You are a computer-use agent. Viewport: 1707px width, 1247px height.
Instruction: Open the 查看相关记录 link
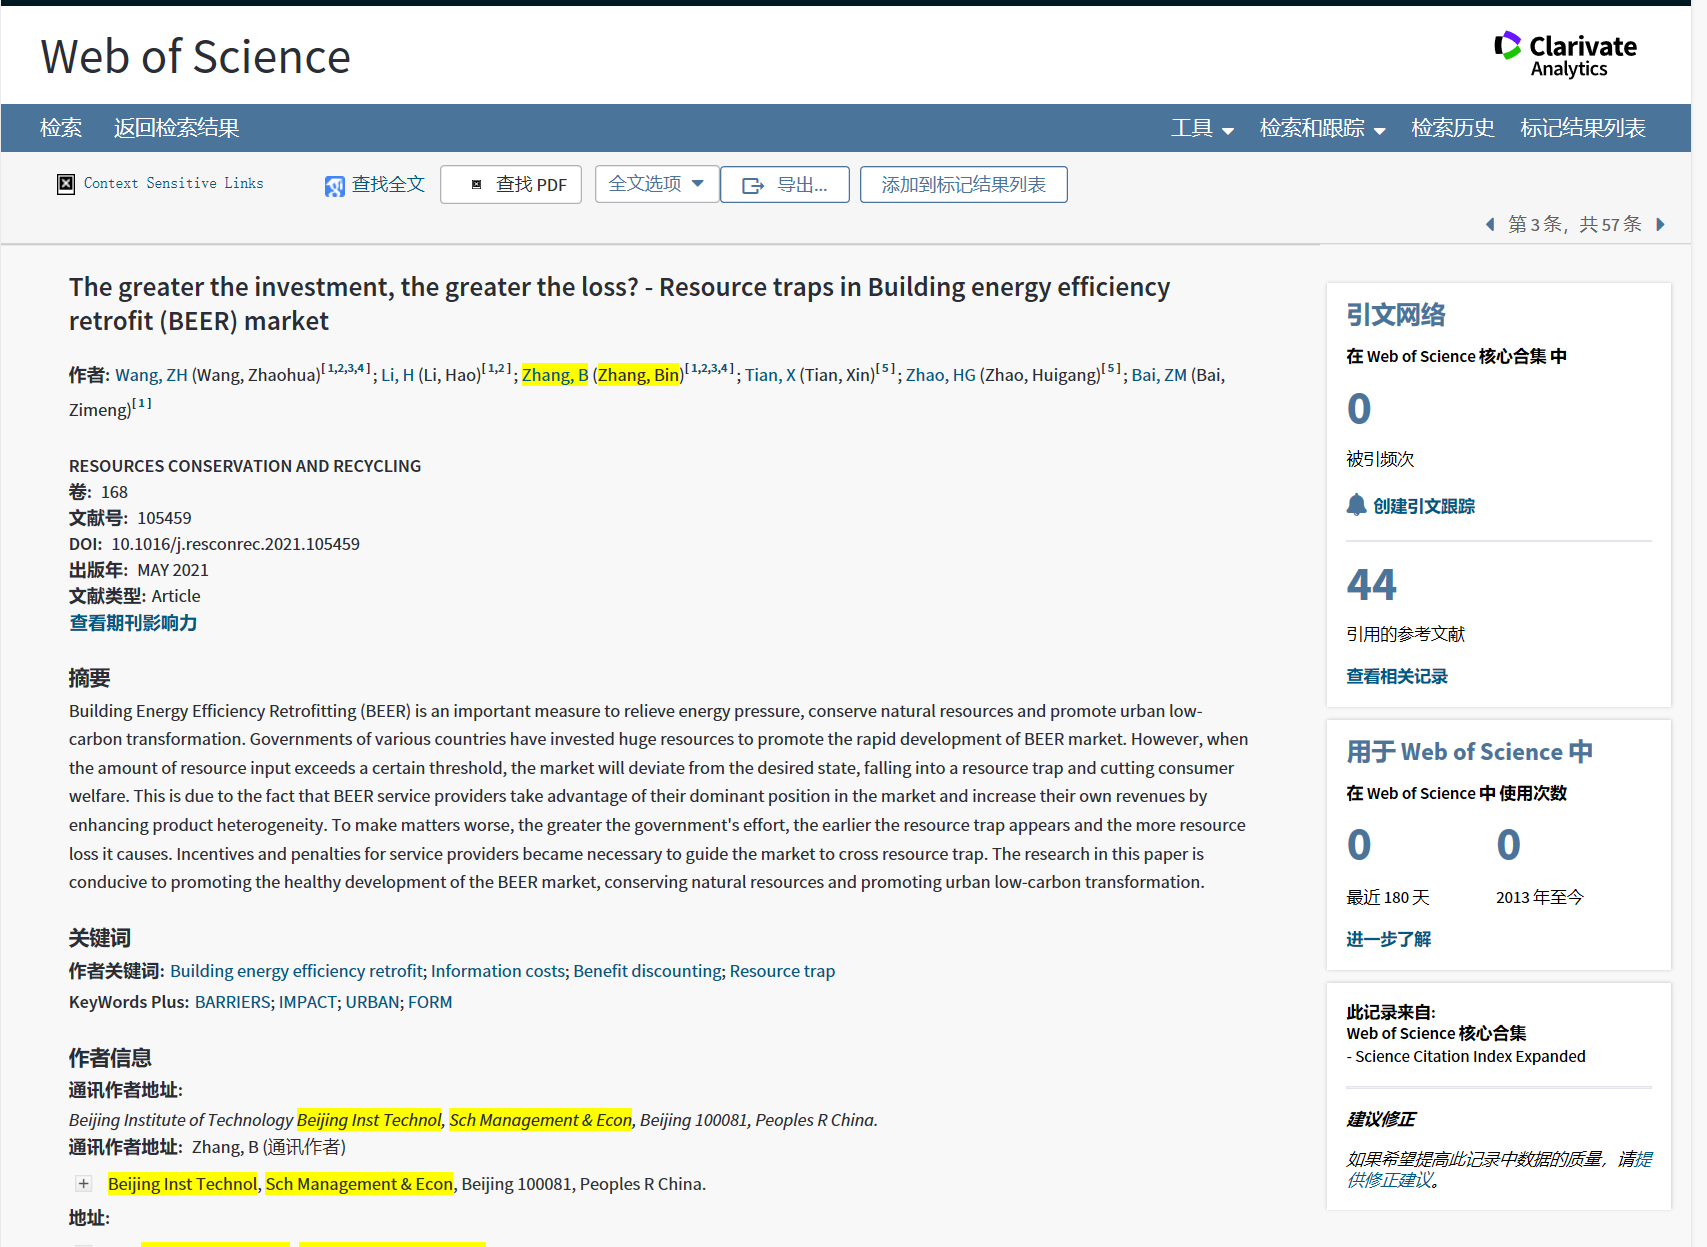click(1396, 676)
